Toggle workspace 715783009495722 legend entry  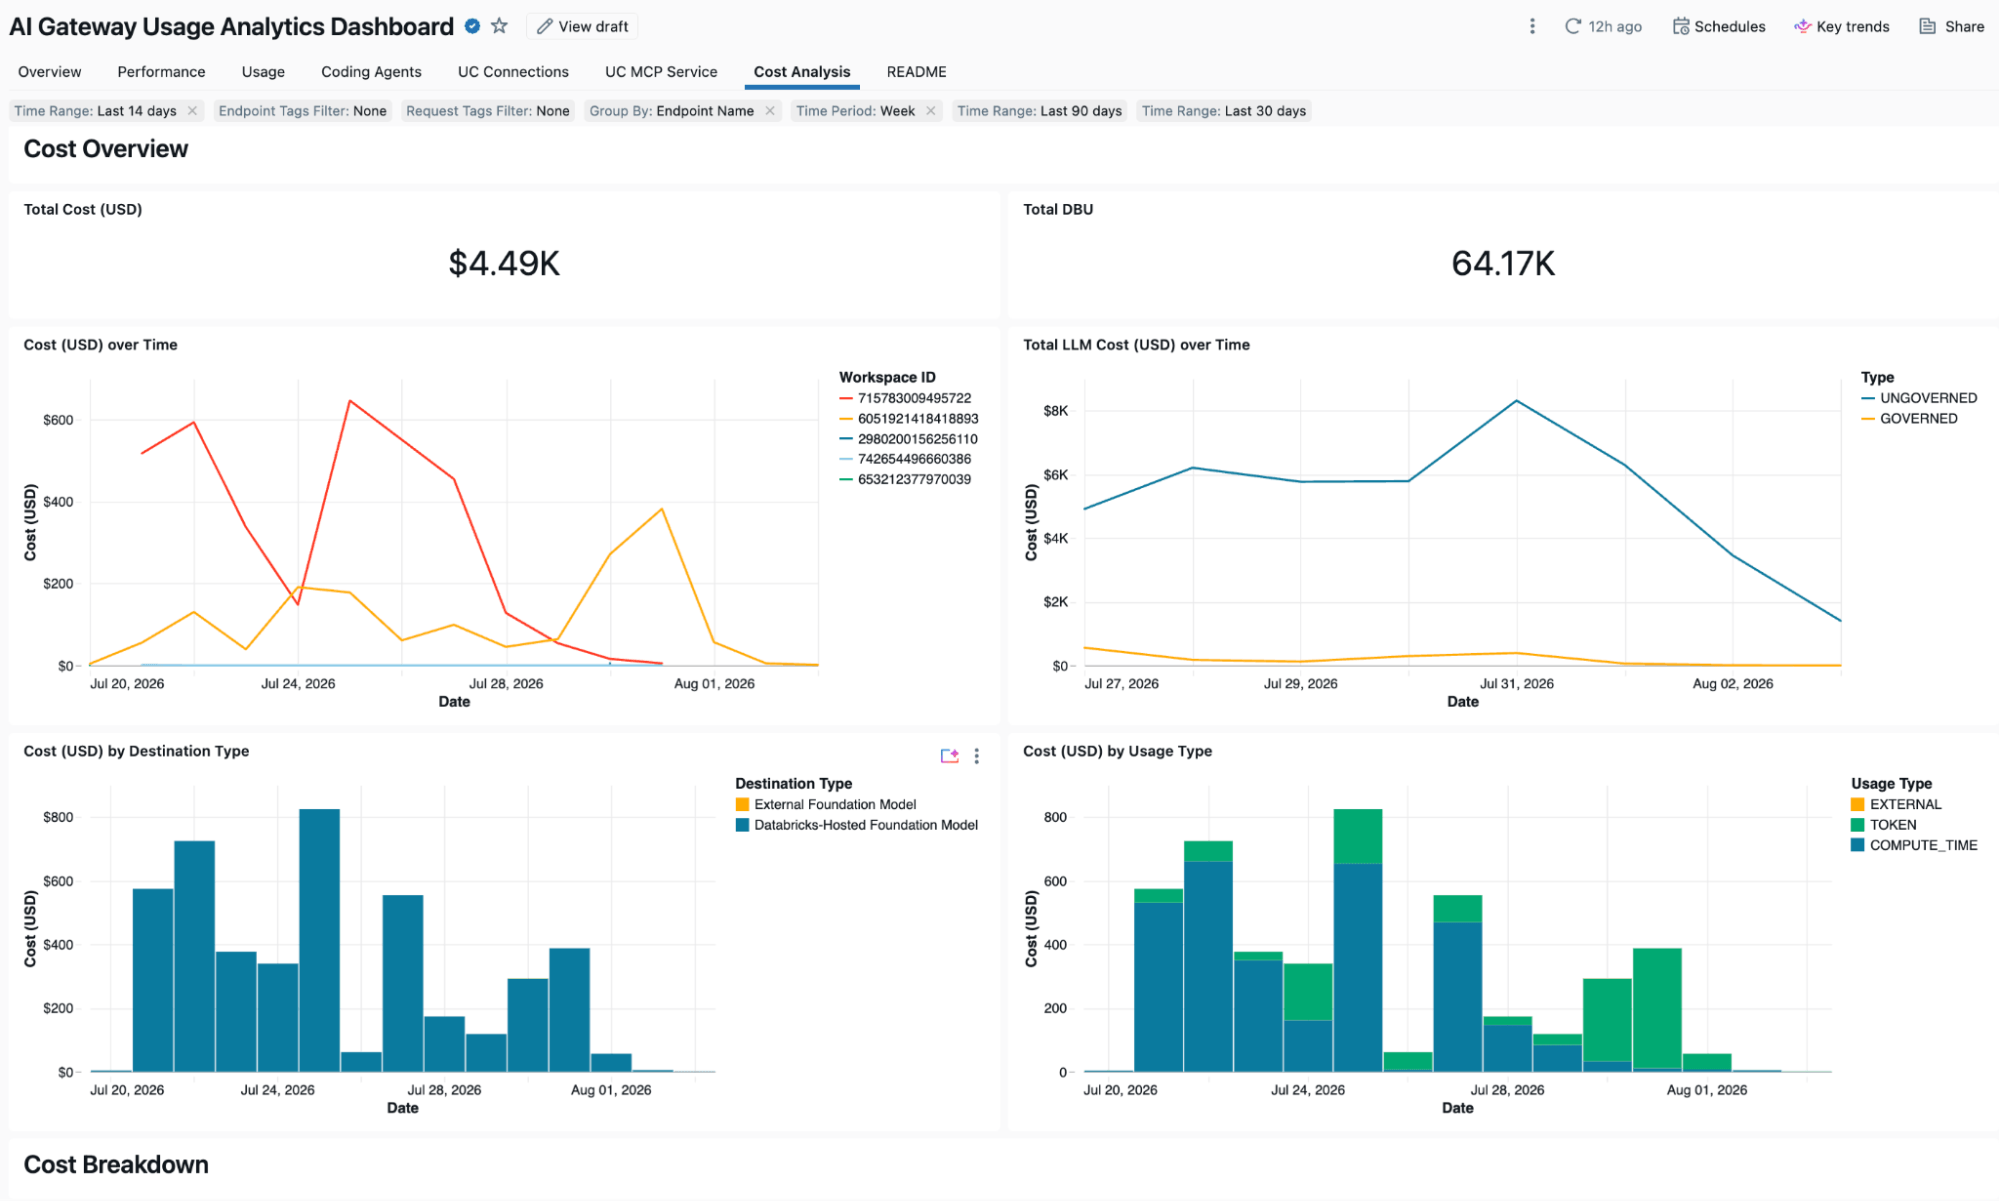click(x=905, y=398)
